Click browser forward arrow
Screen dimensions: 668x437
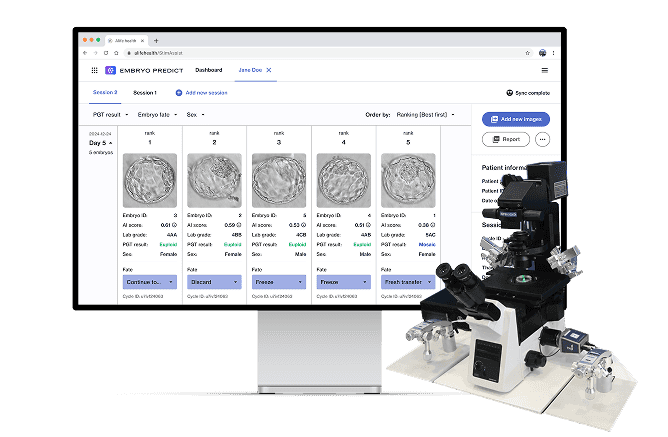pyautogui.click(x=95, y=53)
